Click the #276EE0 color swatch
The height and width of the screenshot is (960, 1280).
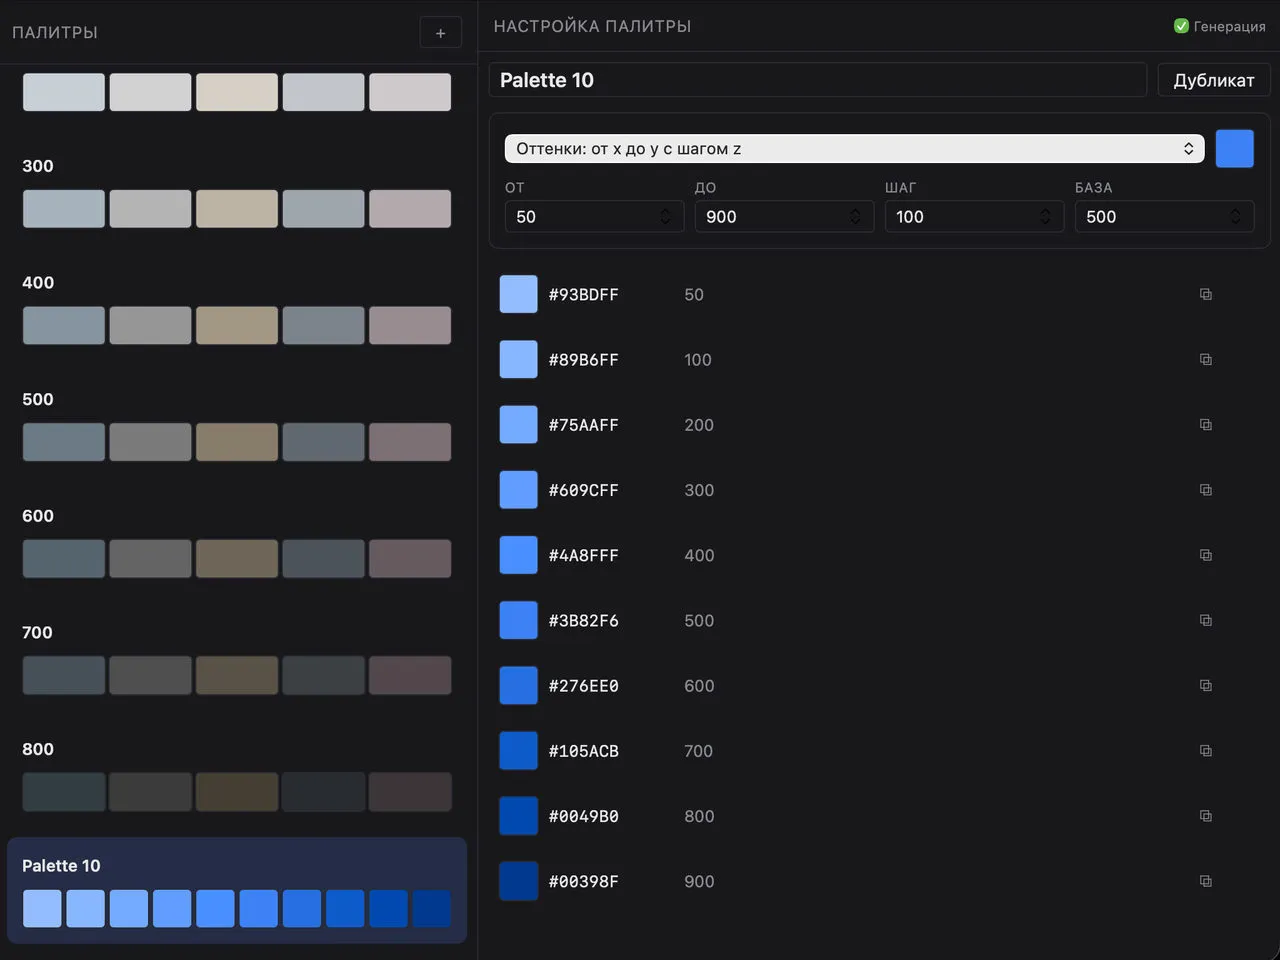pyautogui.click(x=519, y=686)
